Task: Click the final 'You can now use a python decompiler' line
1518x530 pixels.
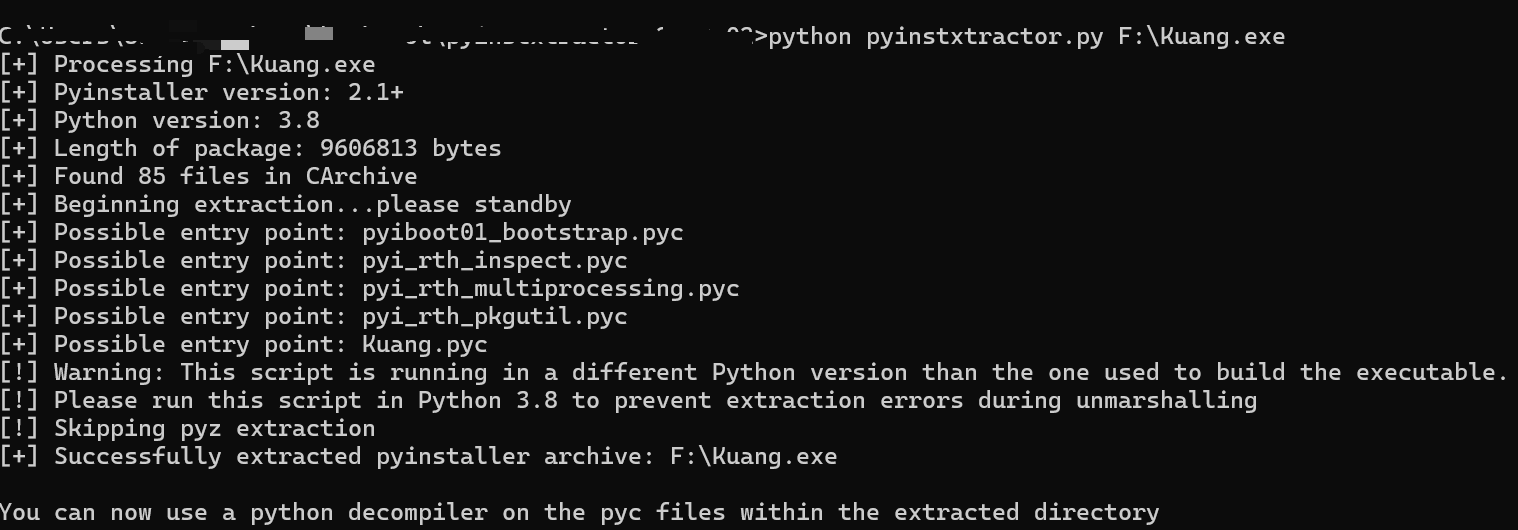Action: click(x=580, y=513)
